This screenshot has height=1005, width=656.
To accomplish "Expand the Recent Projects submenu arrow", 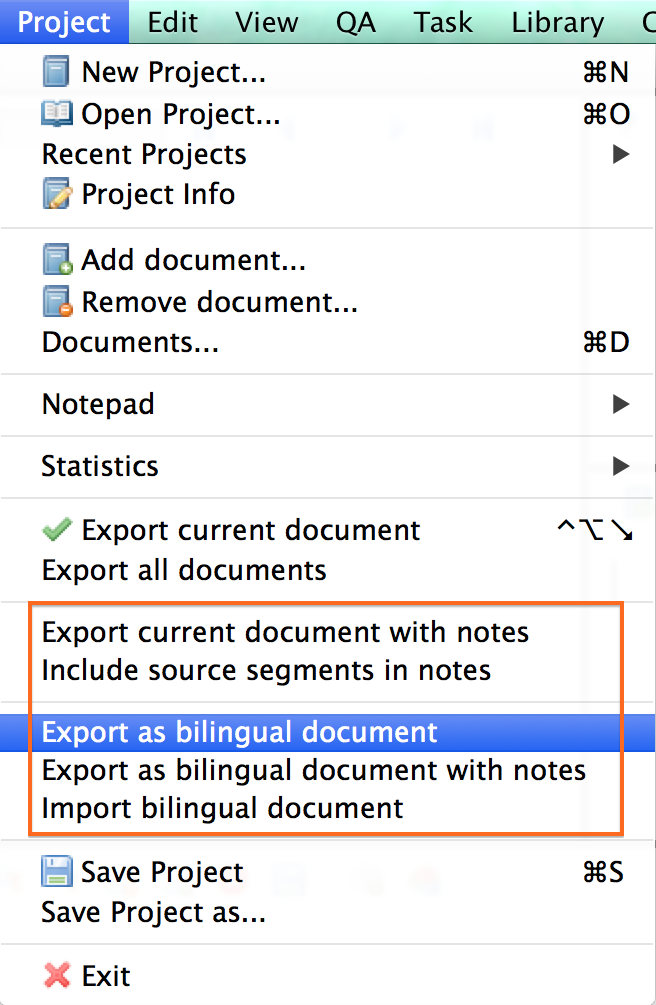I will pos(621,154).
